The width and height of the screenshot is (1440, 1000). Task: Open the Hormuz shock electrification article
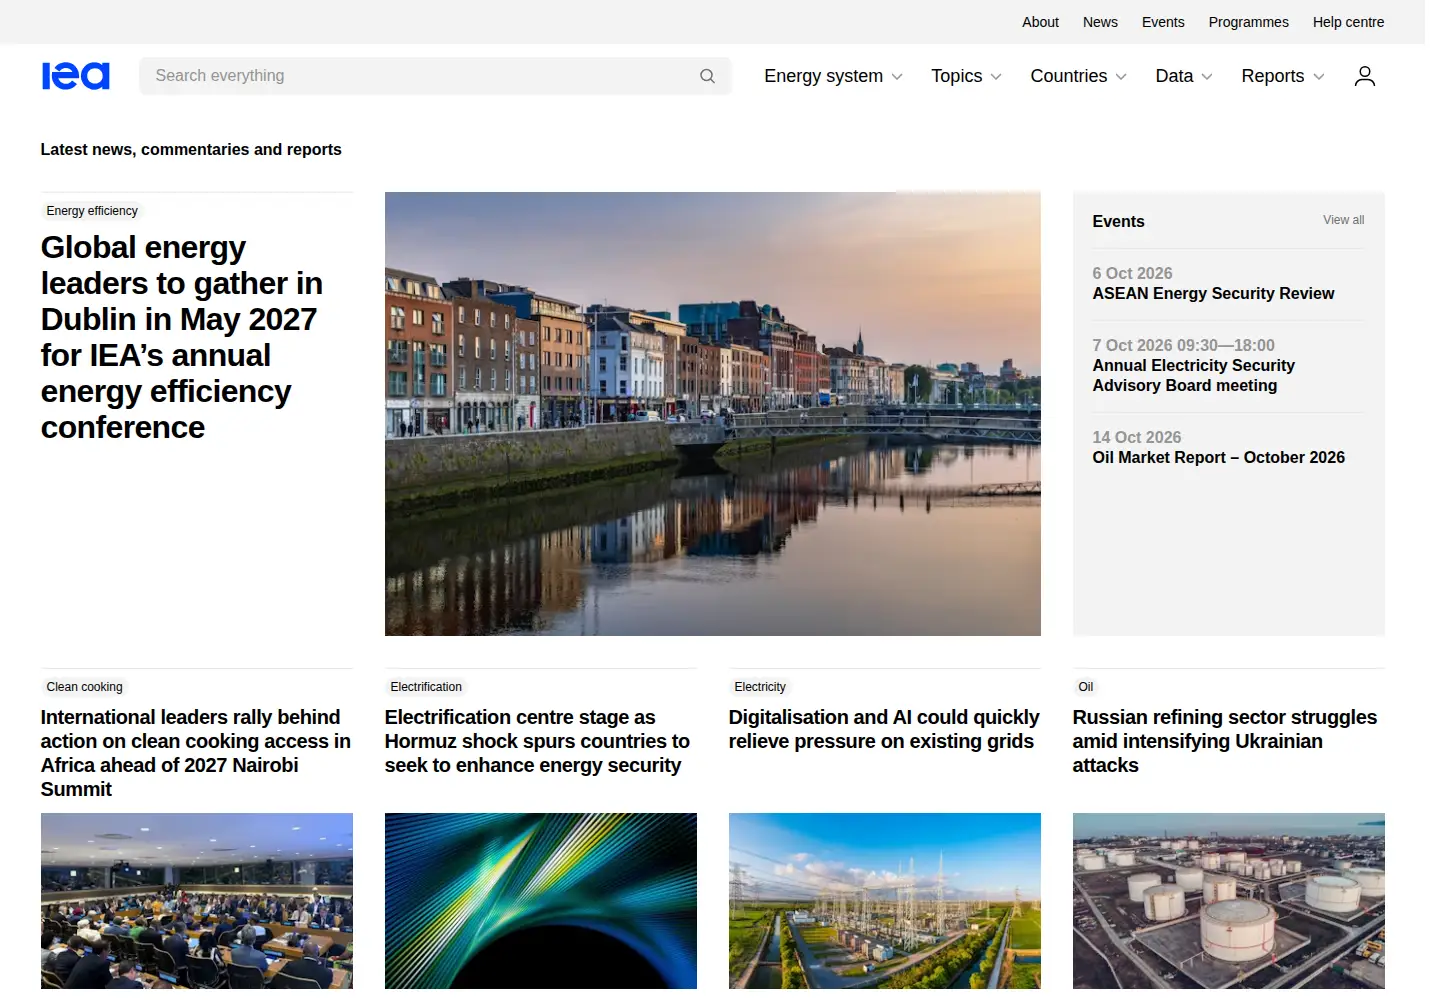(537, 741)
